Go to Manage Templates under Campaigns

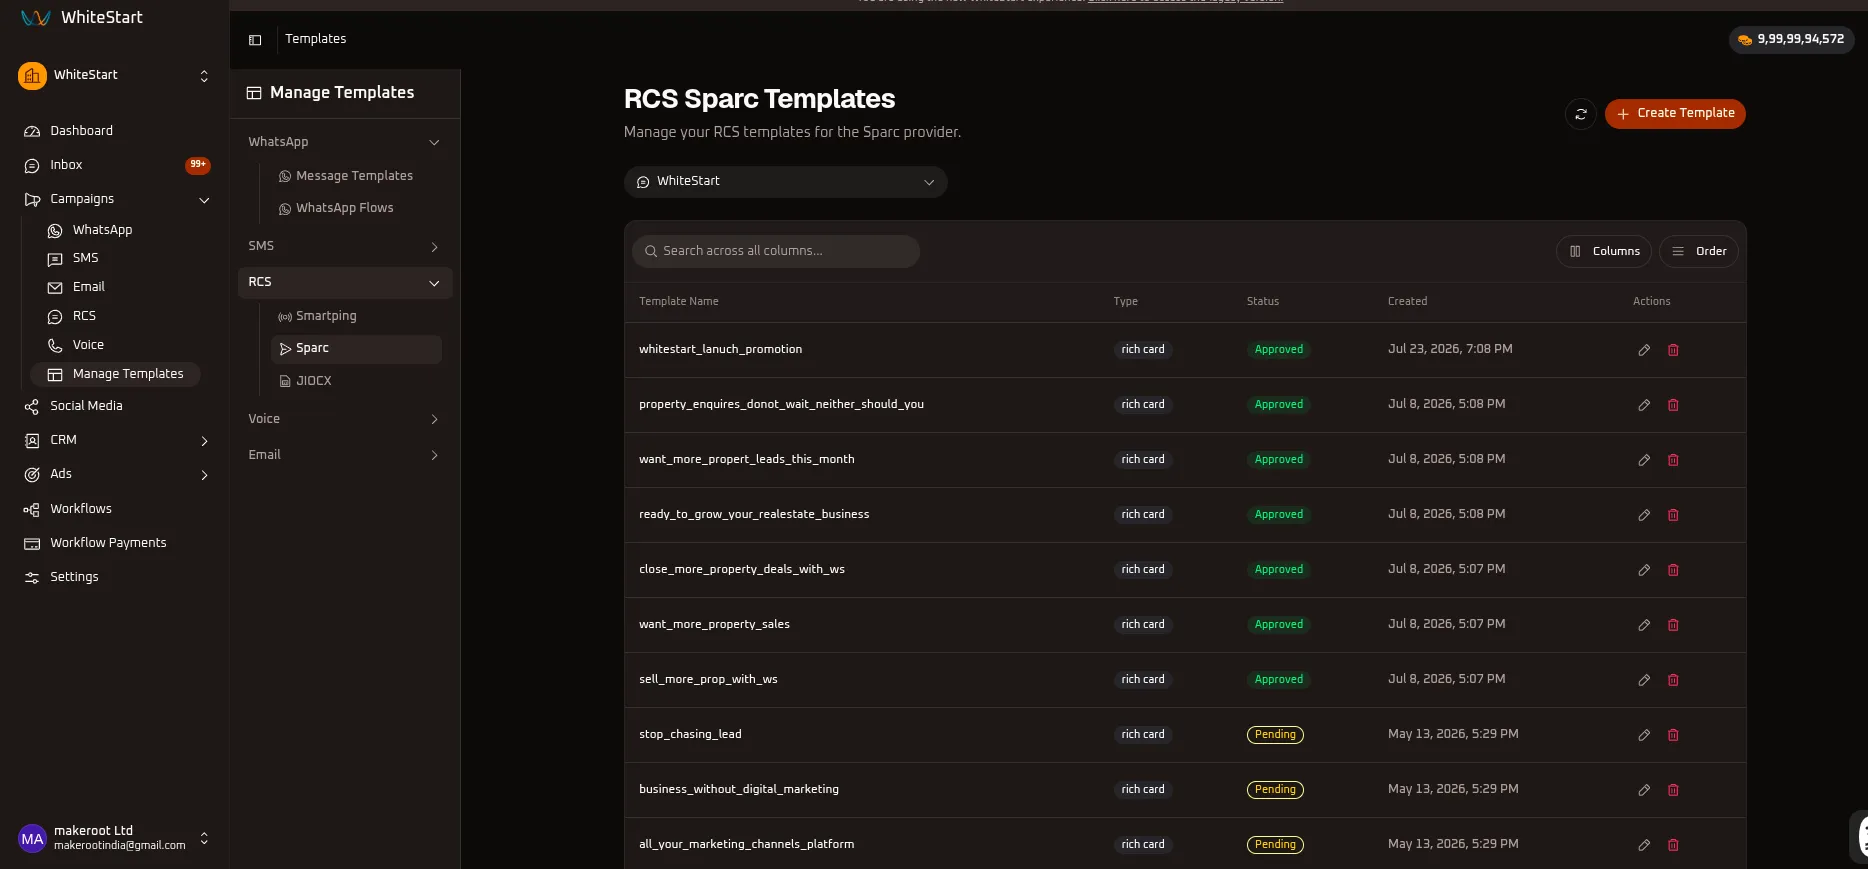[115, 374]
